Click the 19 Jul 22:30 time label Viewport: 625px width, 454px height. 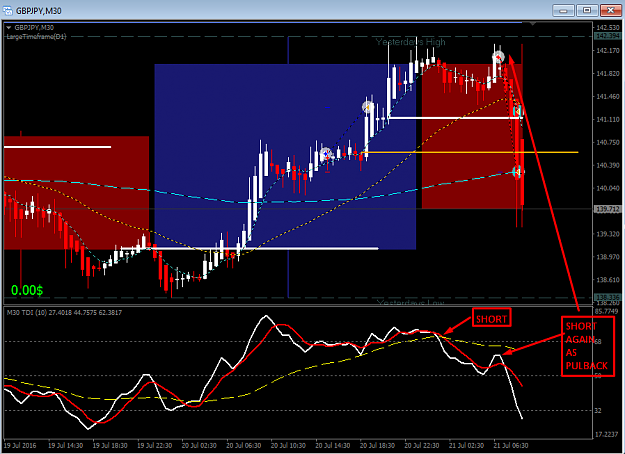tap(155, 445)
